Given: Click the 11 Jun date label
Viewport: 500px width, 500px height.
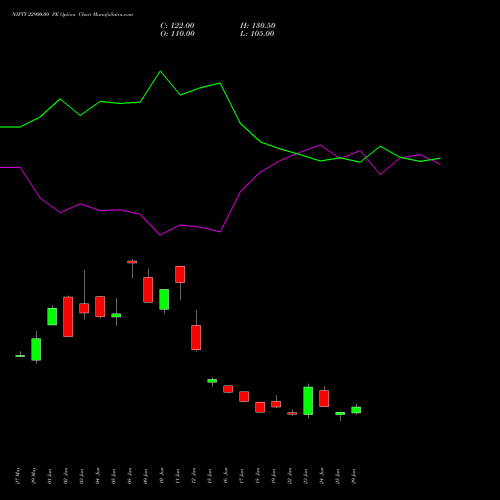Looking at the screenshot, I should [178, 476].
